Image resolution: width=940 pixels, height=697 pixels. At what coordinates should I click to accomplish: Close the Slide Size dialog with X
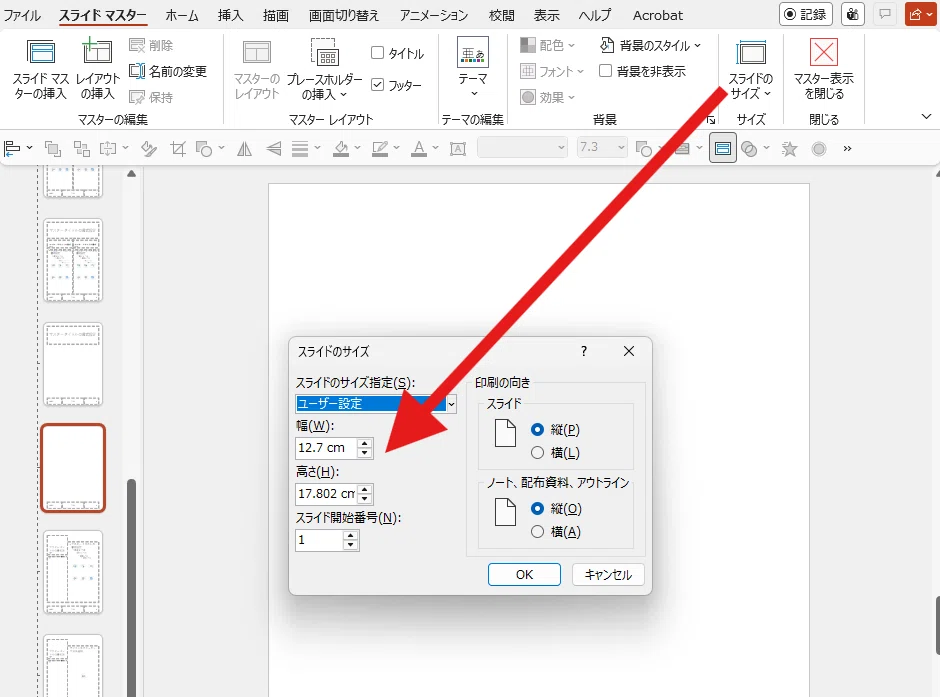point(628,351)
